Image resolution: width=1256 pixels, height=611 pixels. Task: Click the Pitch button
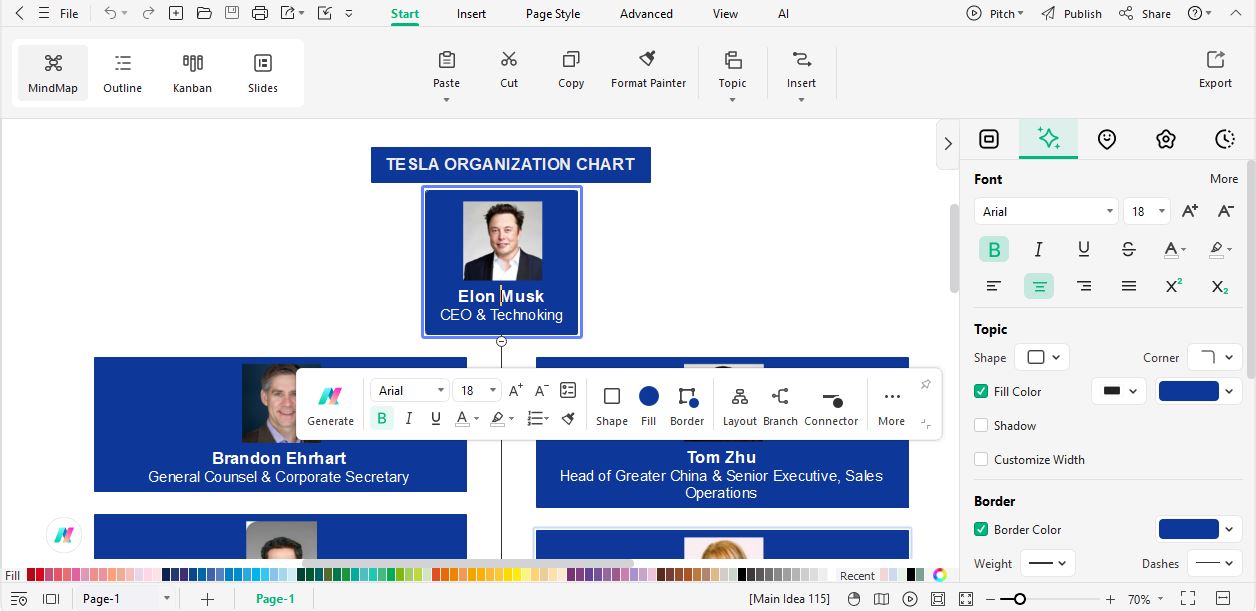995,14
